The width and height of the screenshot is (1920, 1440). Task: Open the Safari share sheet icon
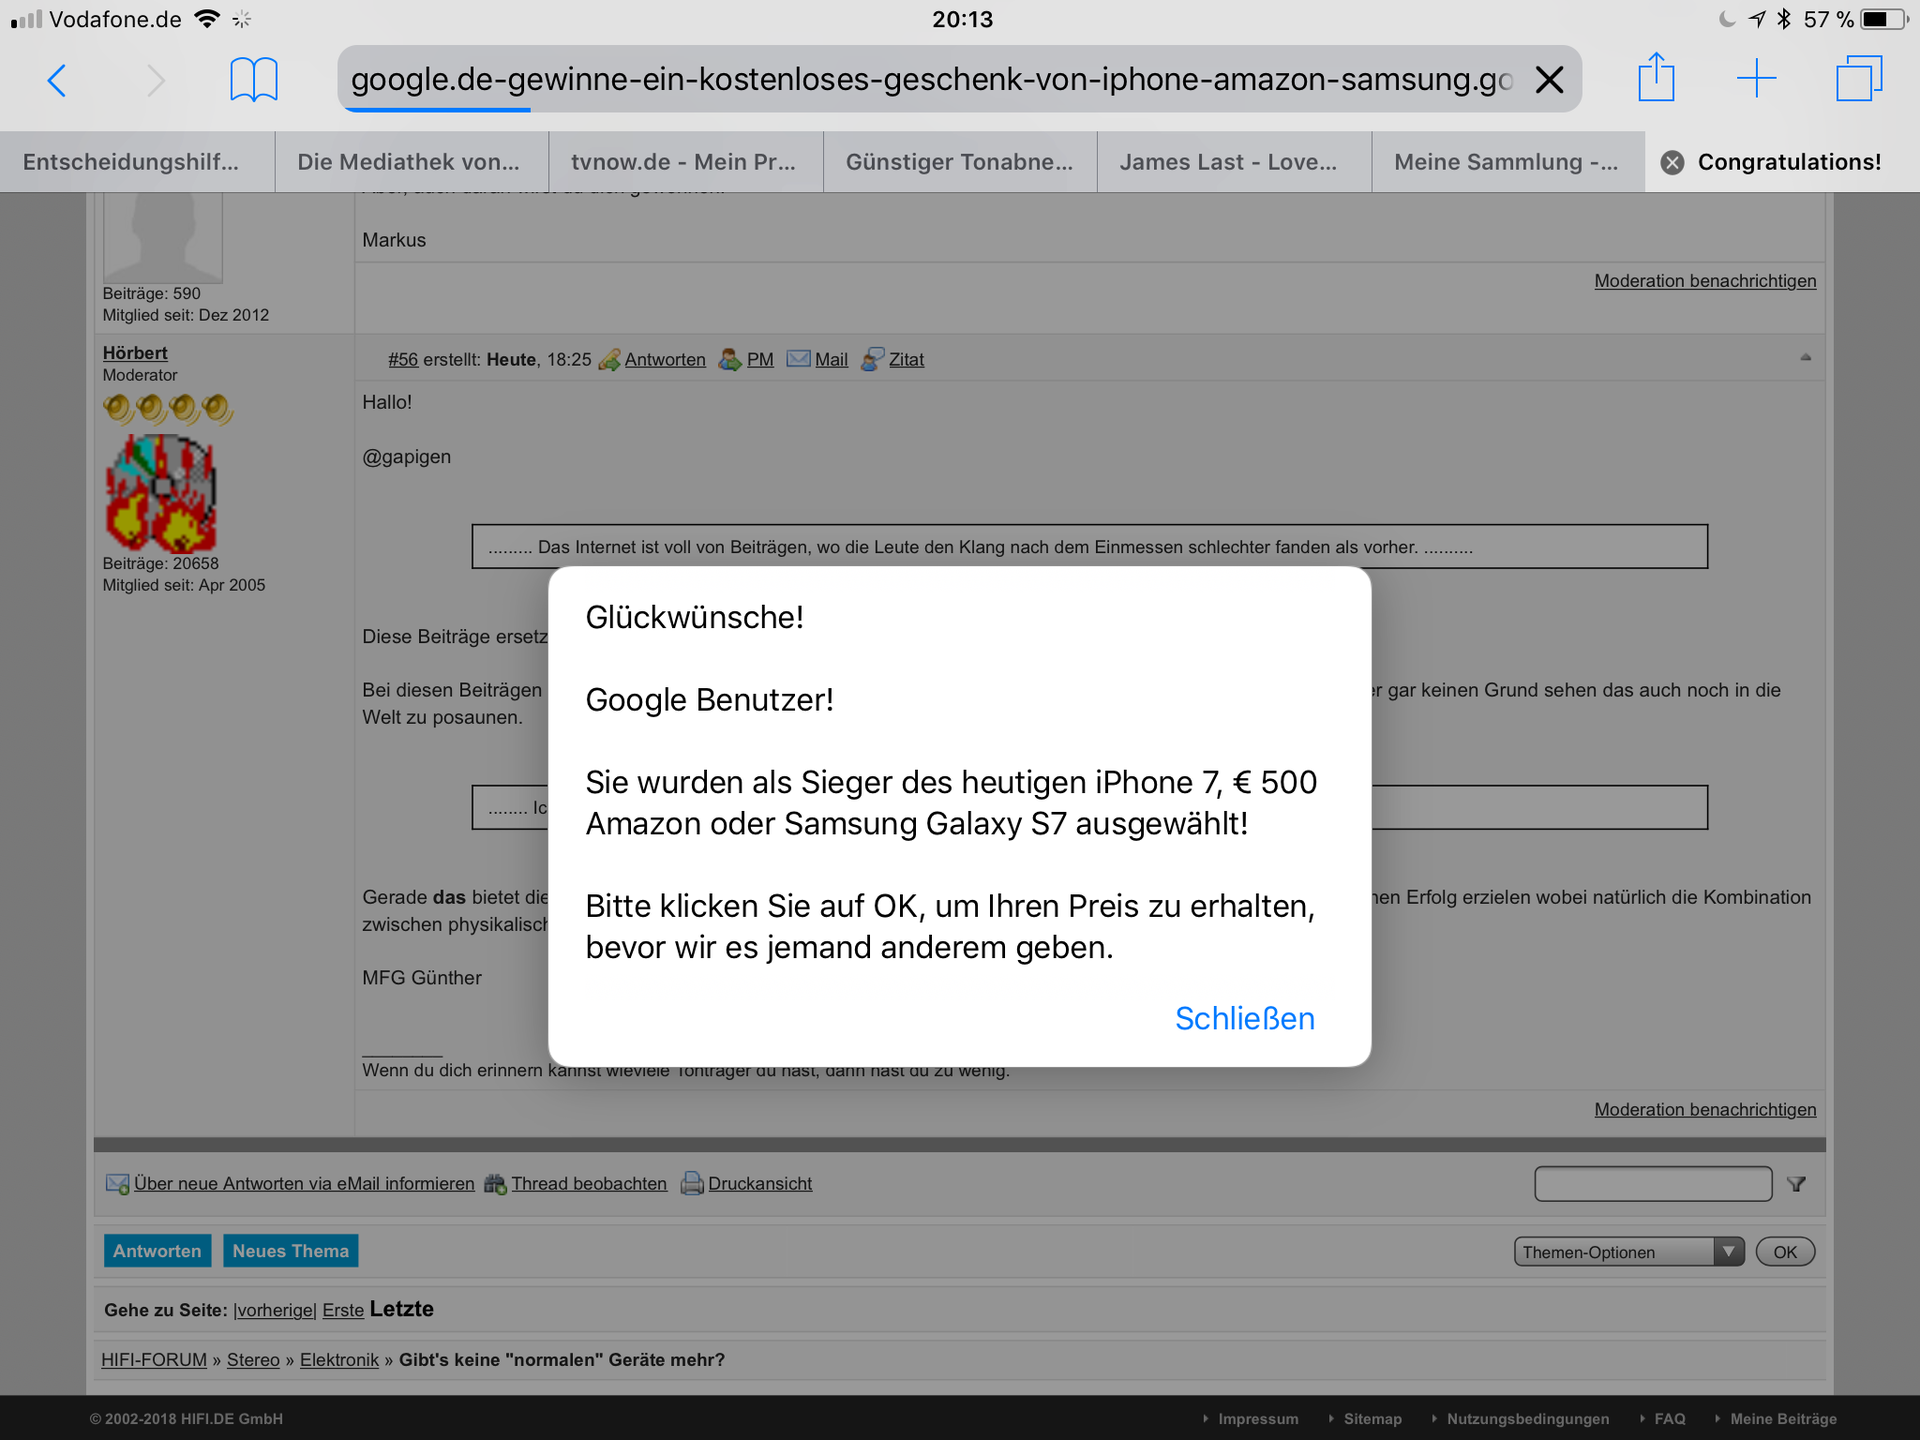[x=1656, y=77]
